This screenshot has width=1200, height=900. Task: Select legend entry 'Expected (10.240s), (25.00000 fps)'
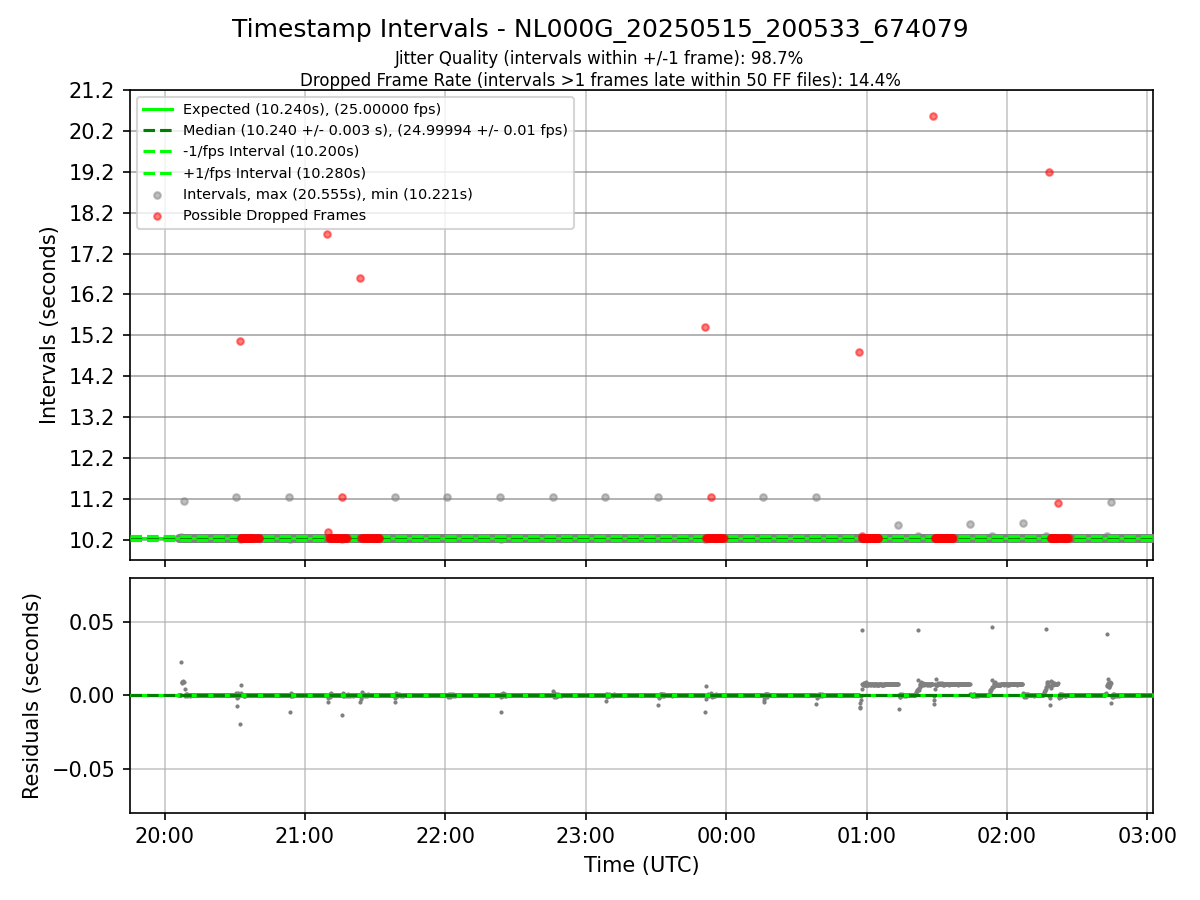click(x=312, y=109)
